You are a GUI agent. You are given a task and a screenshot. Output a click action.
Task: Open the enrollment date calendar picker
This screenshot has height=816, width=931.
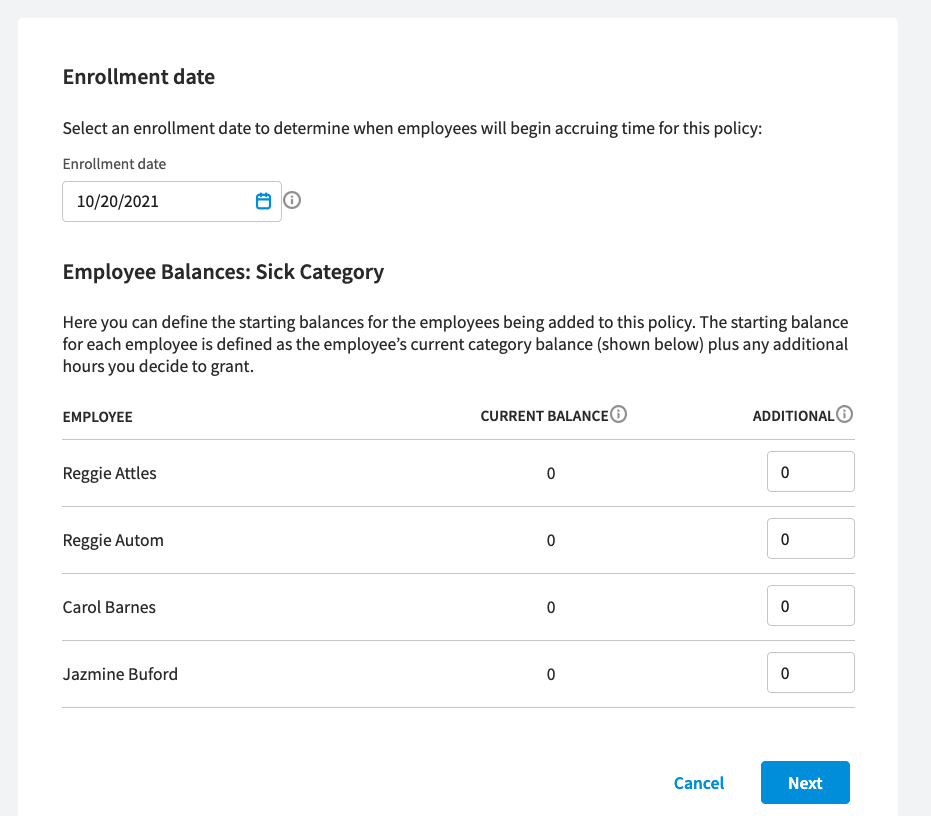[263, 201]
